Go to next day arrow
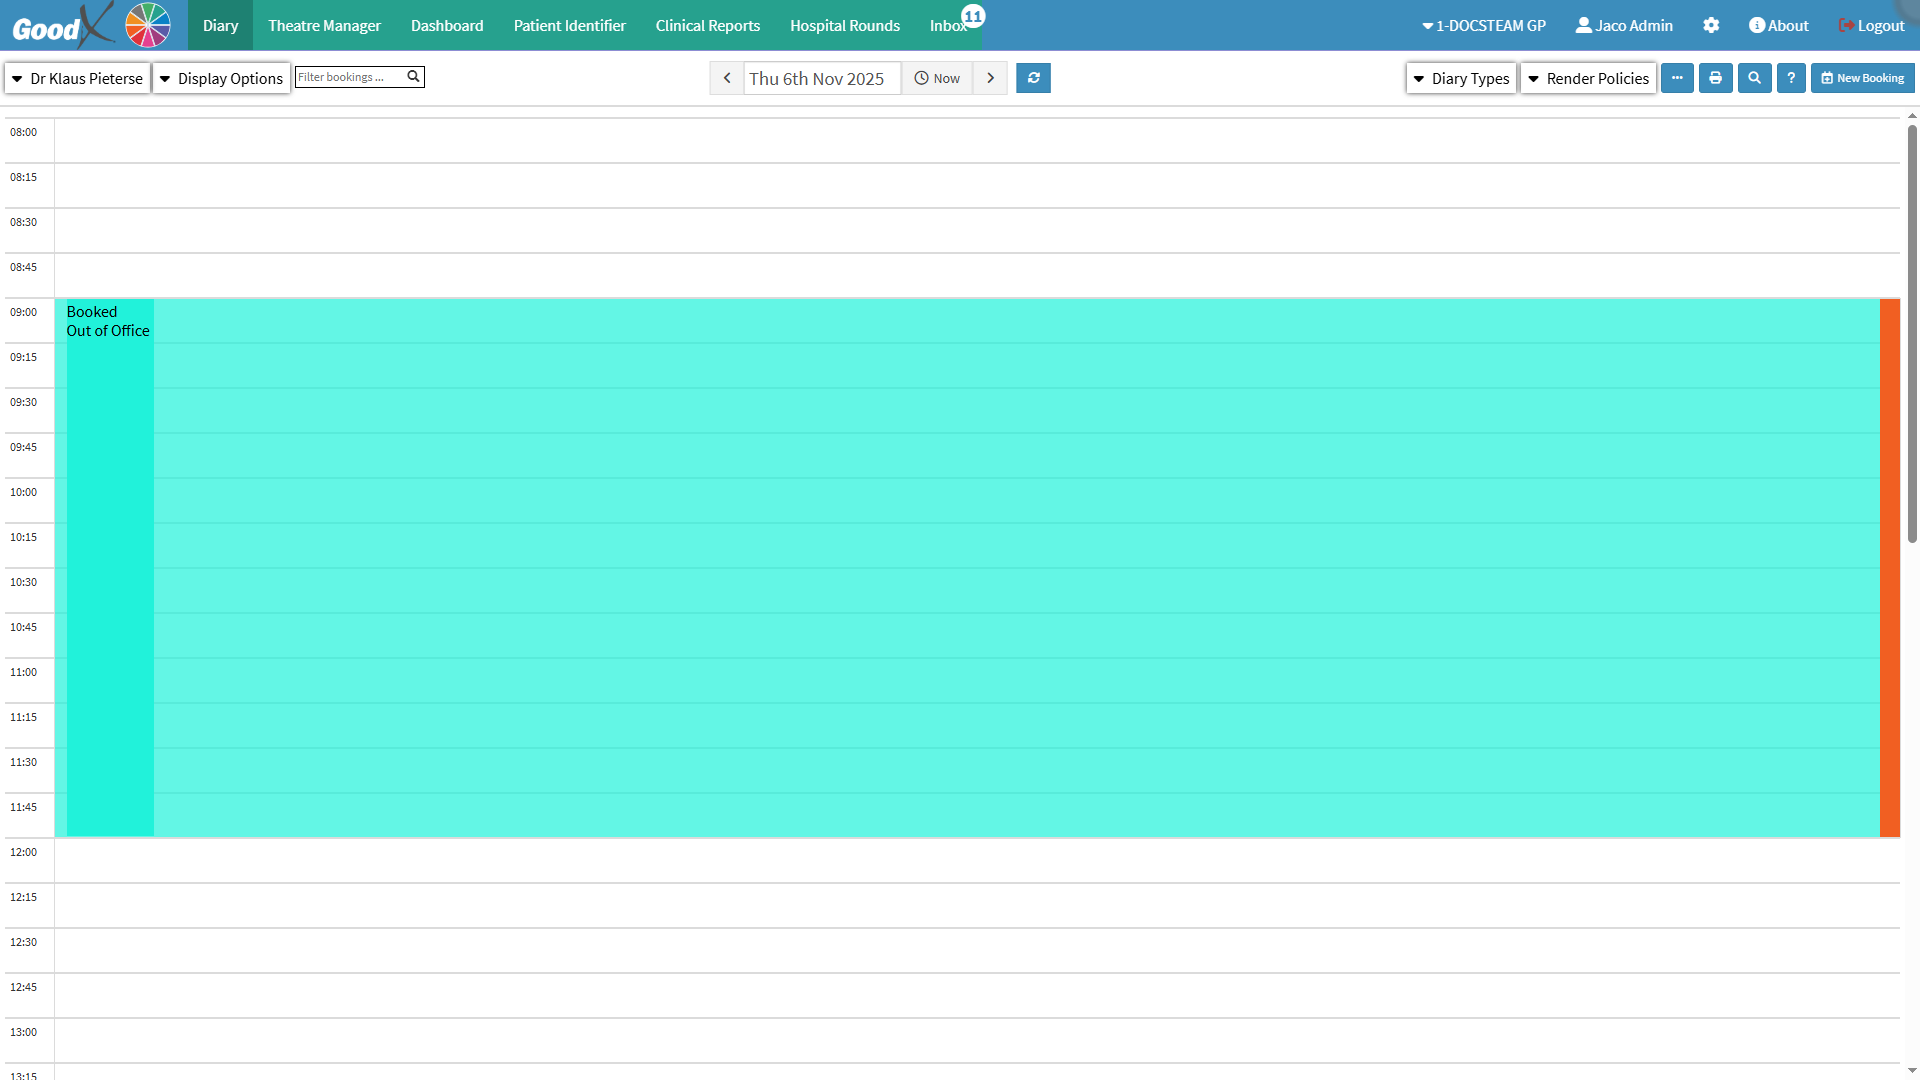The image size is (1920, 1080). (990, 78)
